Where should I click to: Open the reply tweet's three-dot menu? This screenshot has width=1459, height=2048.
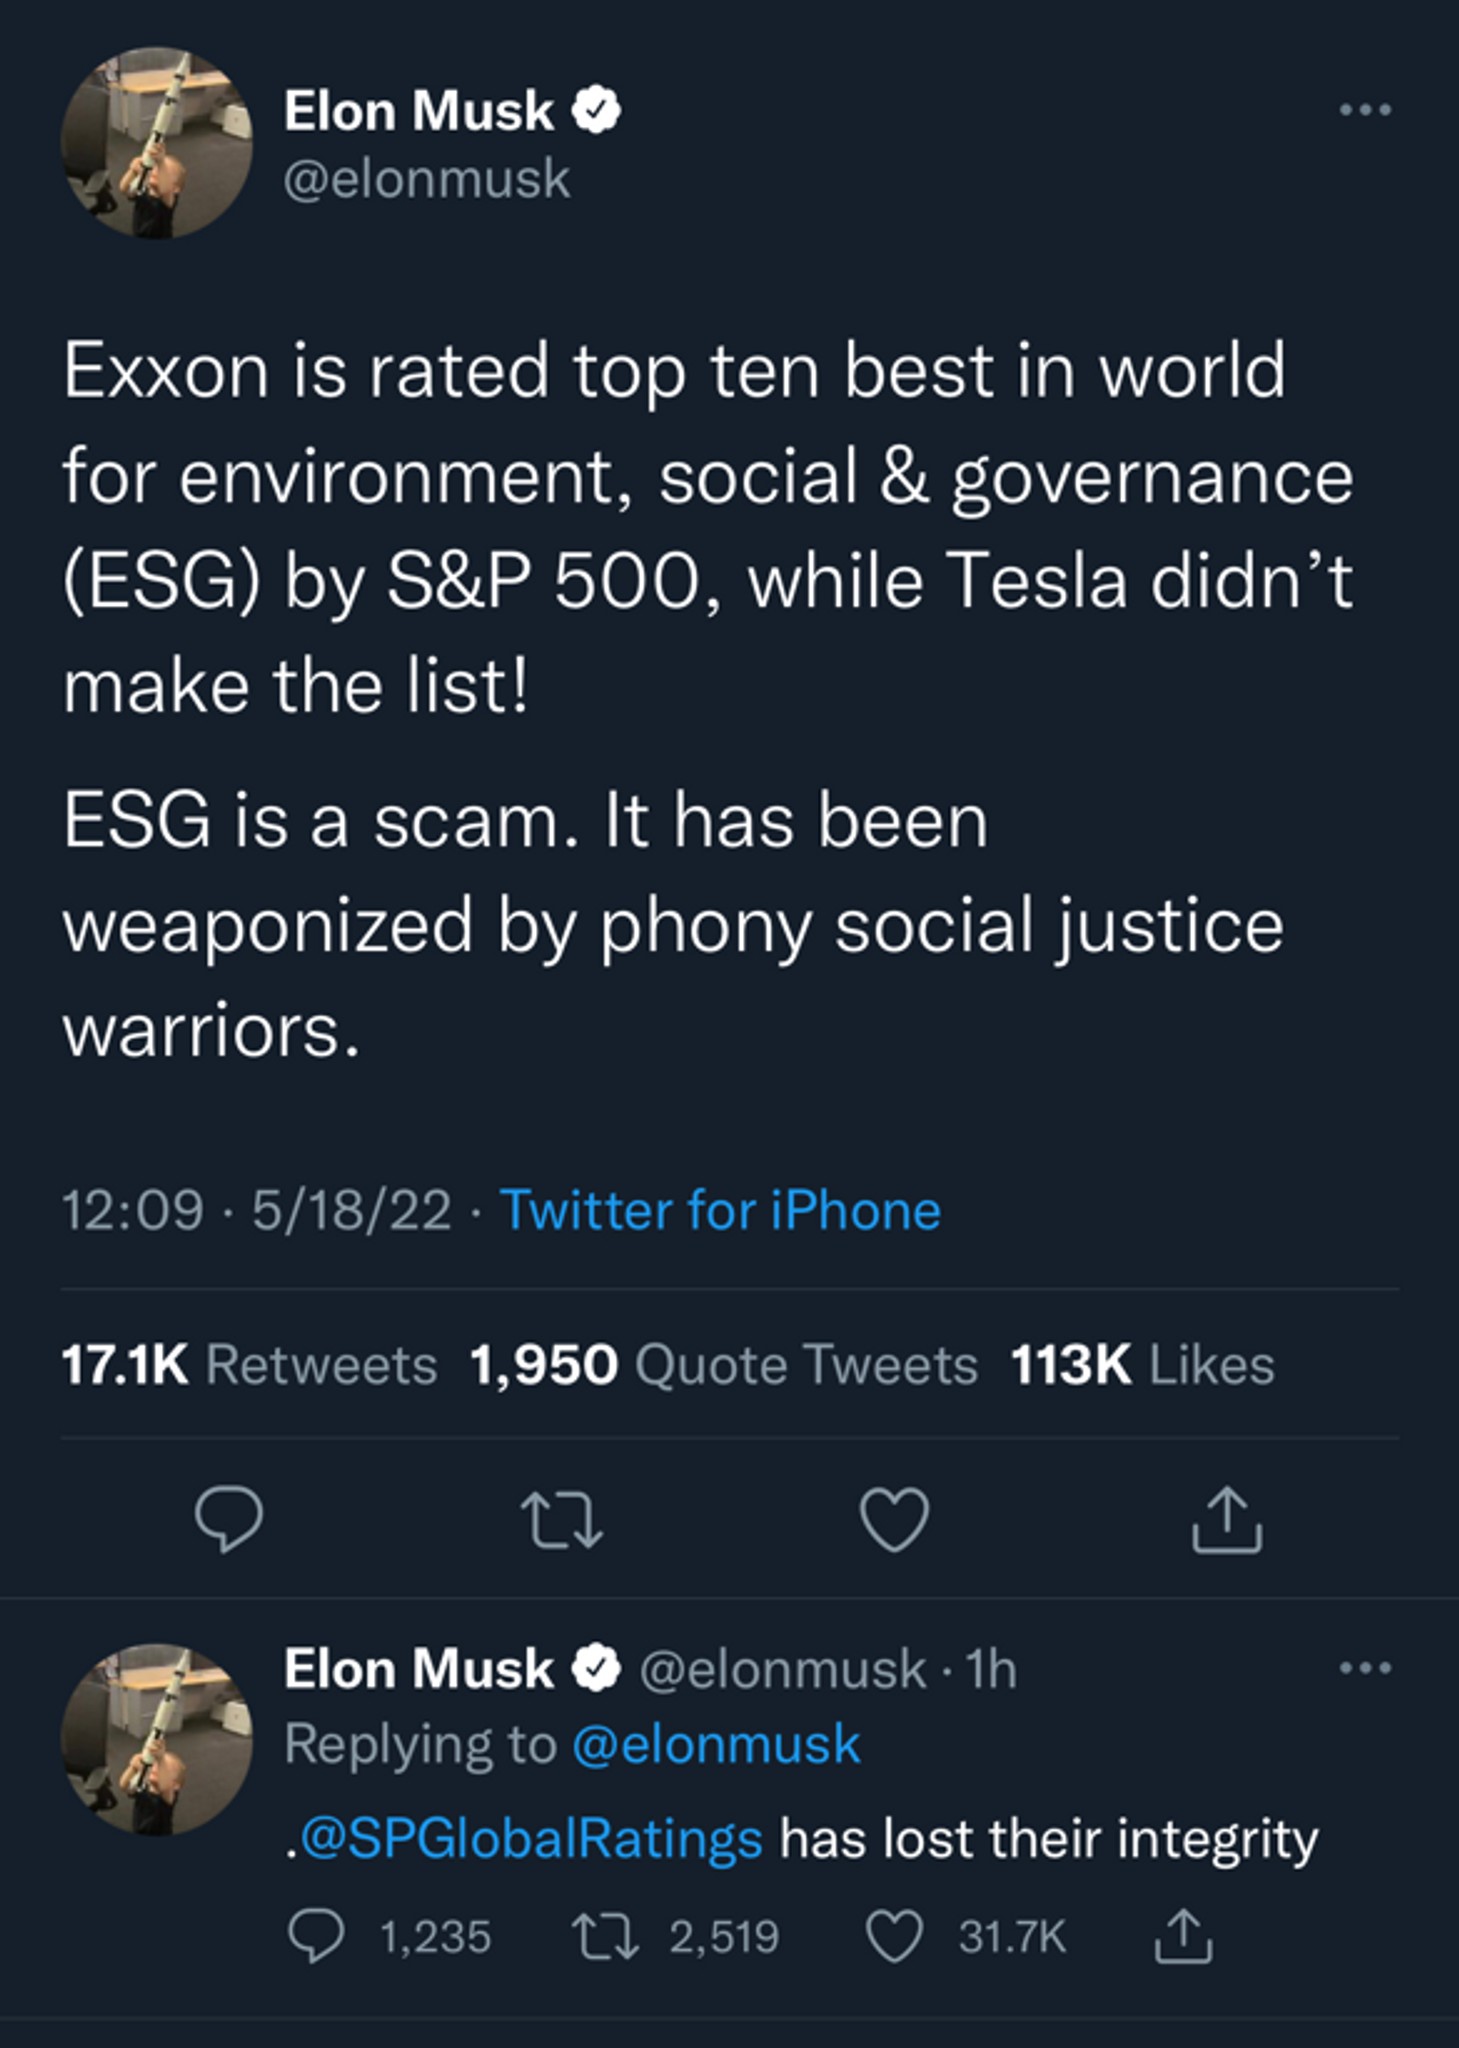pyautogui.click(x=1365, y=1668)
